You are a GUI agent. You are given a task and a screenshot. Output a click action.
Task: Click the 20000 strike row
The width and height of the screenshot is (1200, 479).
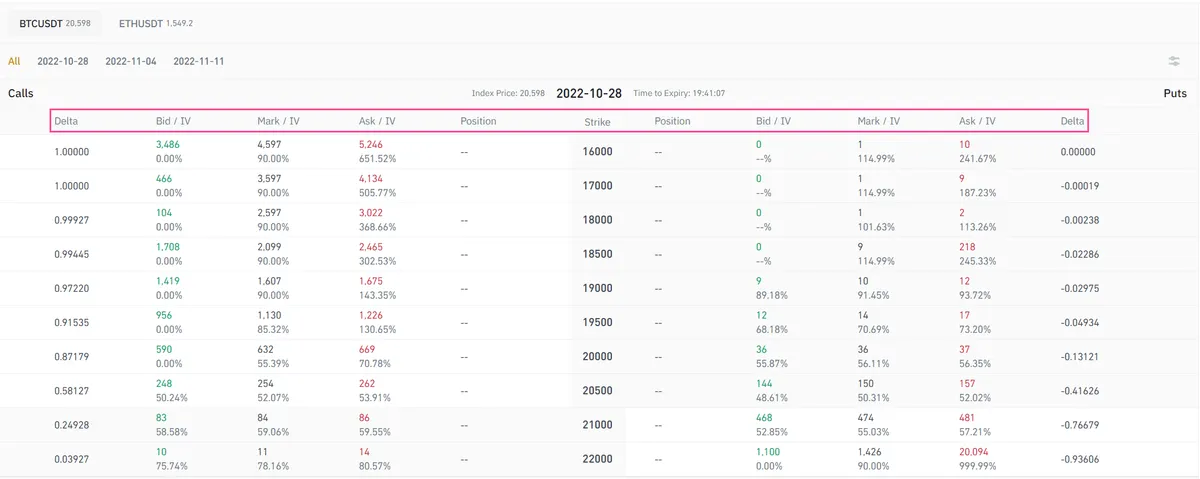[x=598, y=356]
